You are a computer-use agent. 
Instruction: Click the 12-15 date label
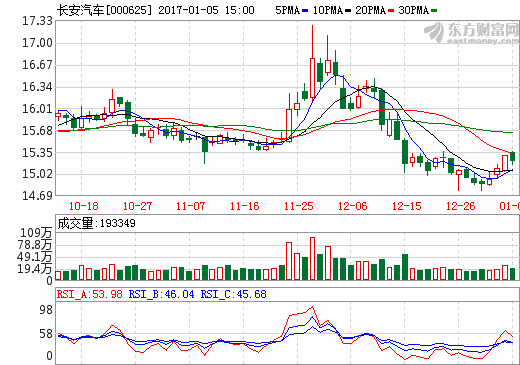406,206
